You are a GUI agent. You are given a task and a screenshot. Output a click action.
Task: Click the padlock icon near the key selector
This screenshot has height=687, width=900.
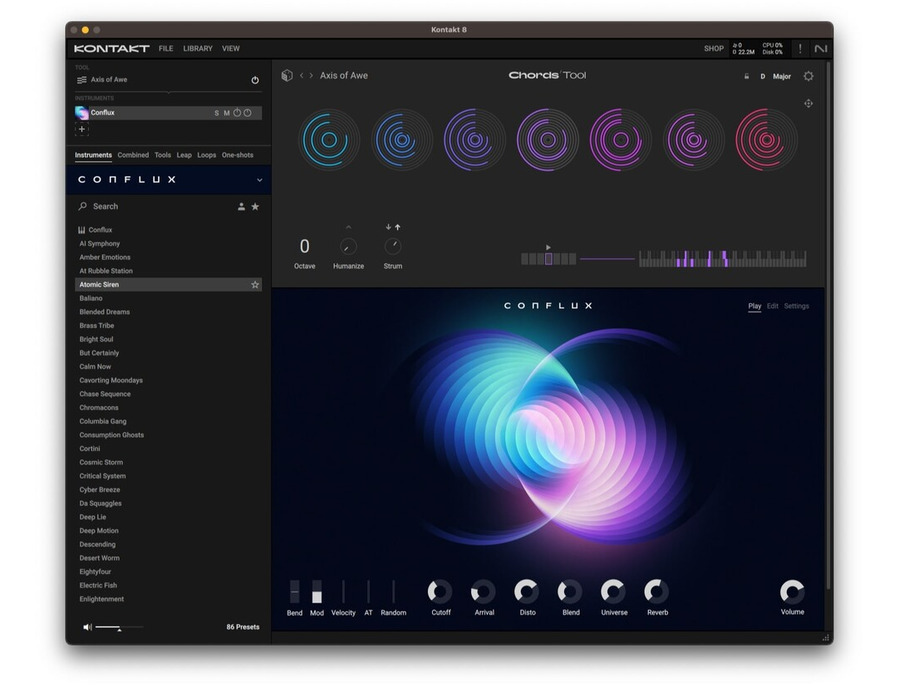[x=746, y=76]
